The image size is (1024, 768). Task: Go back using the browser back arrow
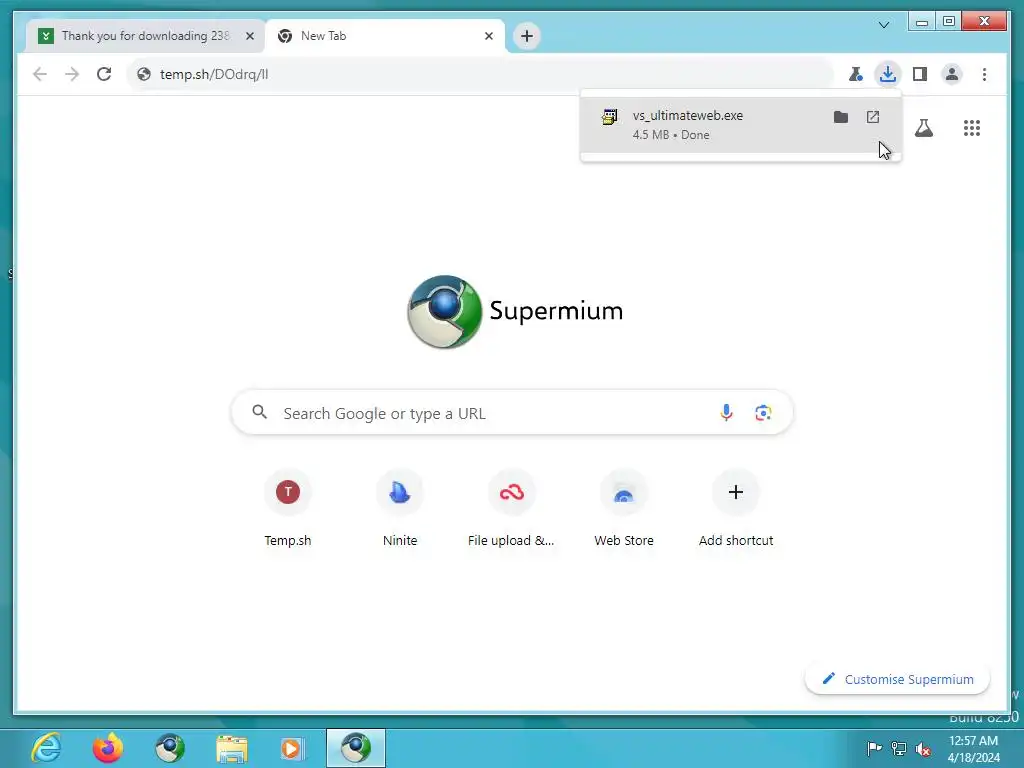pyautogui.click(x=40, y=74)
